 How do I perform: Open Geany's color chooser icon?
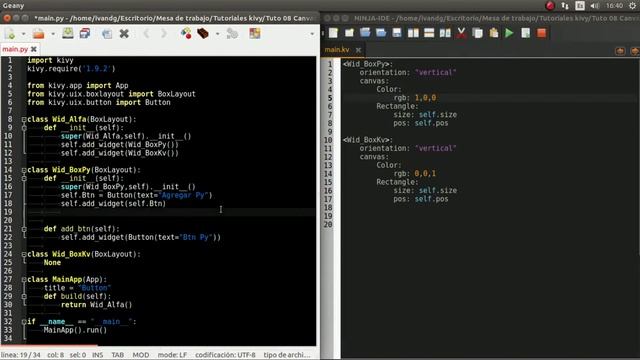coord(255,33)
